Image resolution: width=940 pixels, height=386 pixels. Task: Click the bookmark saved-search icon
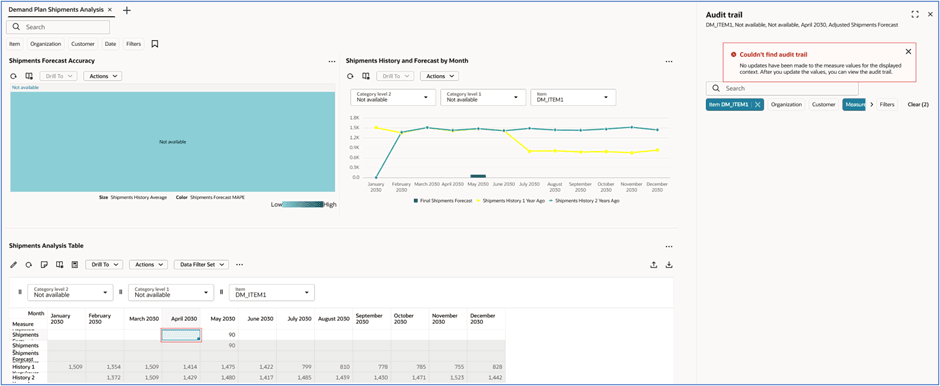[155, 44]
